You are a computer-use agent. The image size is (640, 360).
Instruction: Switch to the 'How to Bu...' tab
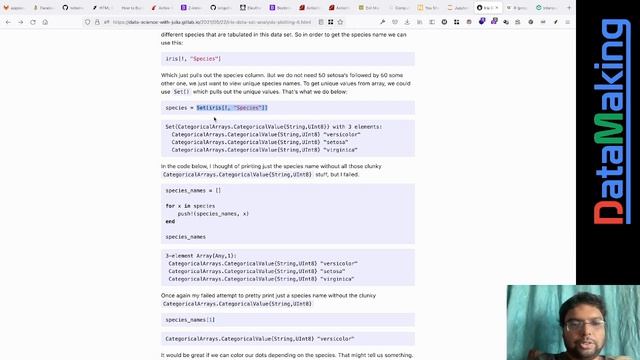131,8
